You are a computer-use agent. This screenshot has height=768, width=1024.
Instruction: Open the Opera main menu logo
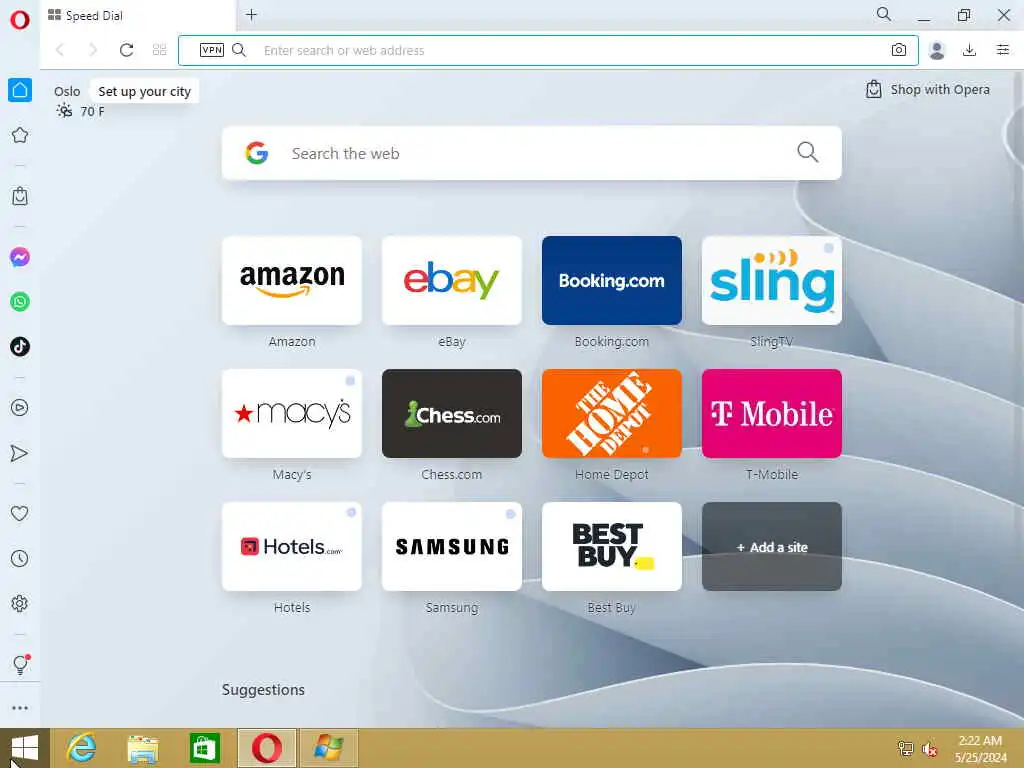[20, 20]
